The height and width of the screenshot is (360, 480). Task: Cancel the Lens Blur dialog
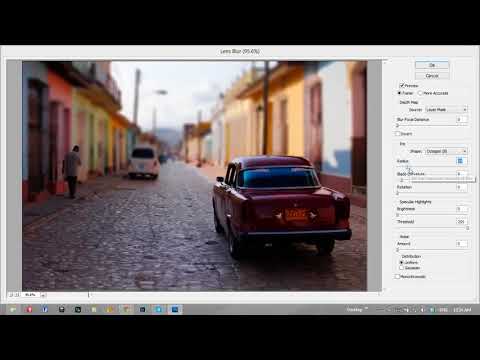[432, 76]
